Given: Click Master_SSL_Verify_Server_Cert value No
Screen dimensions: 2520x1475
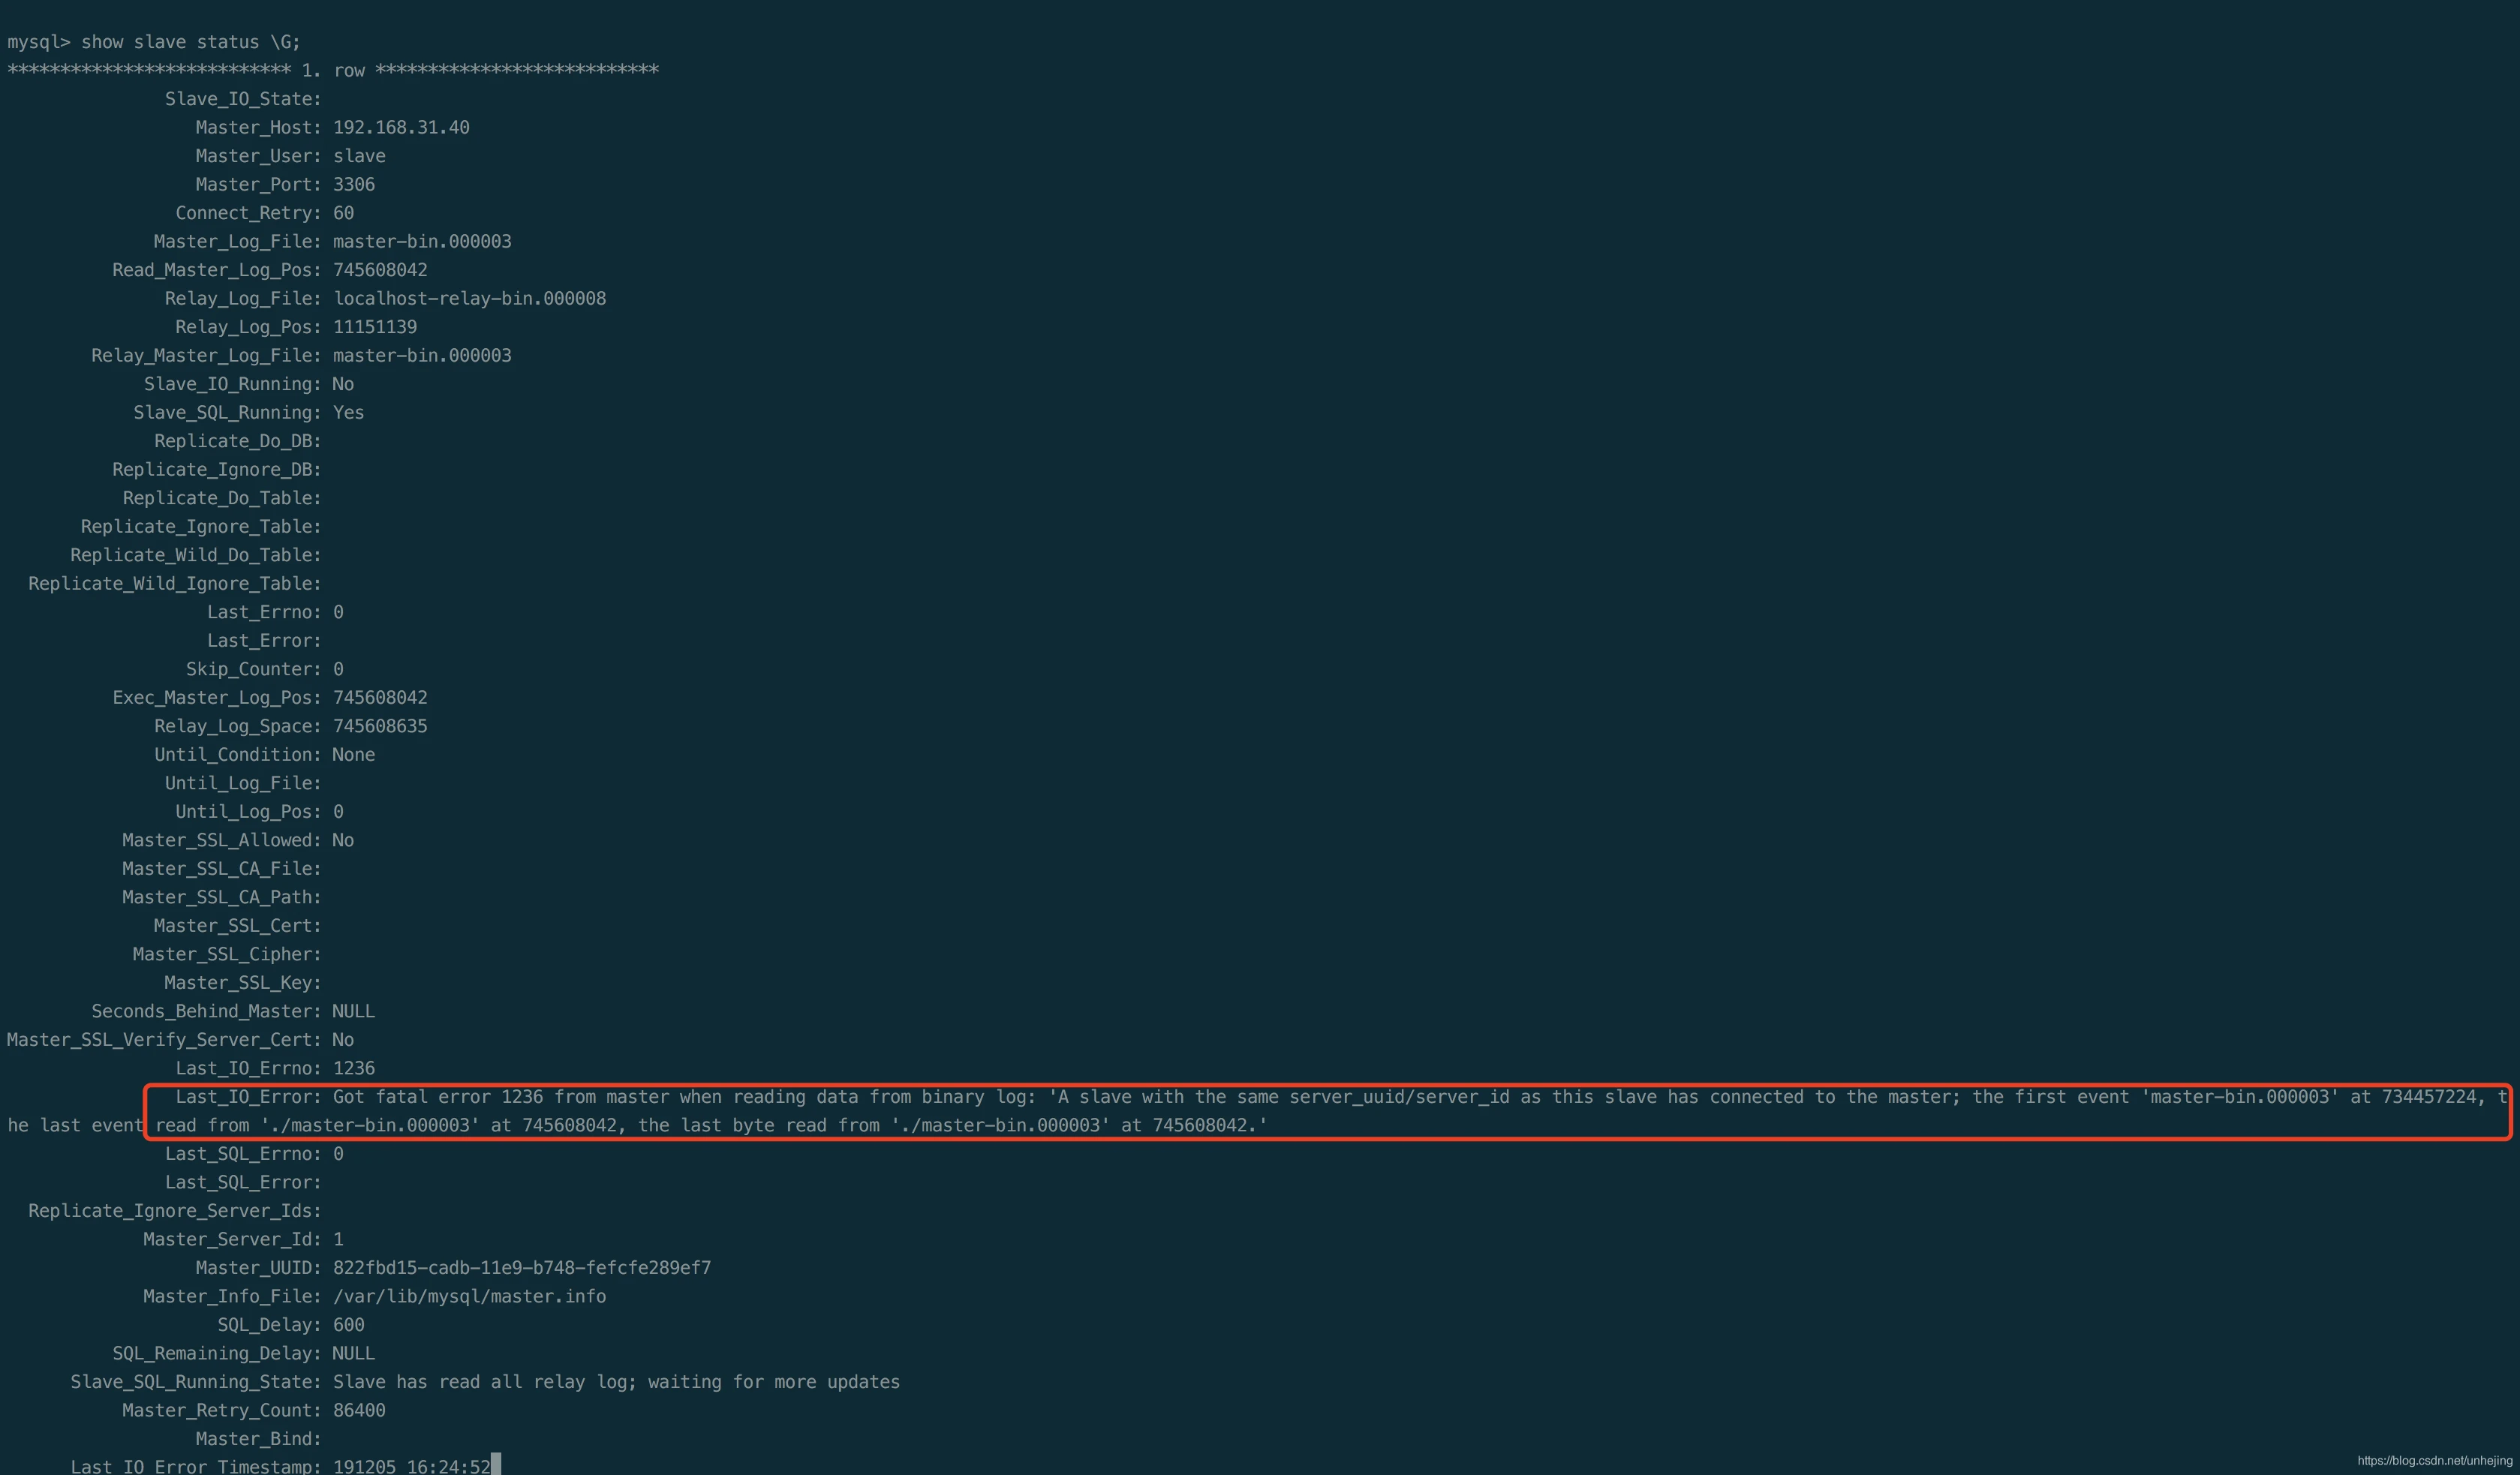Looking at the screenshot, I should [x=343, y=1040].
